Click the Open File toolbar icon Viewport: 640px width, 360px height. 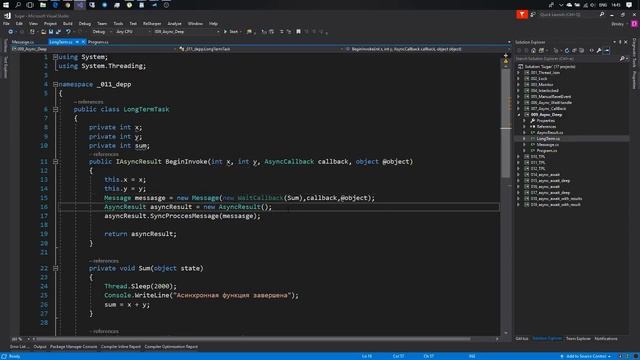tap(43, 31)
